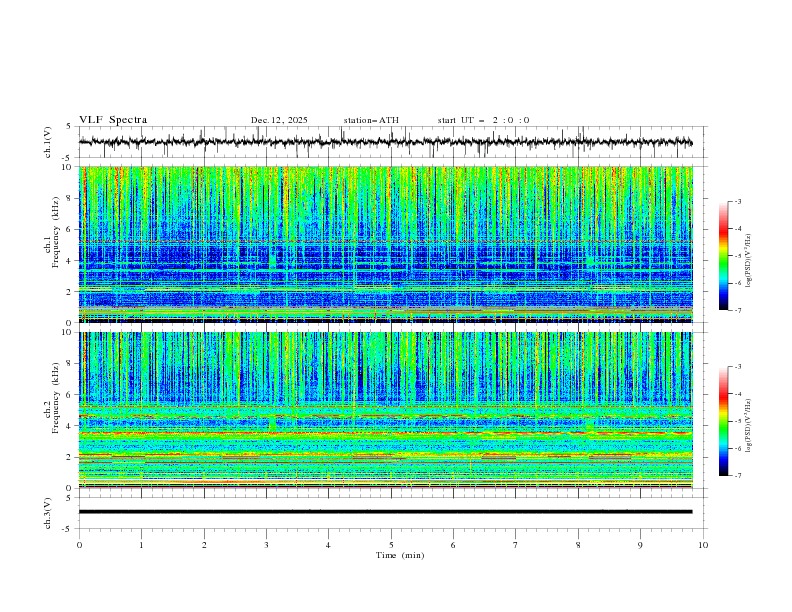Click the ch.1 voltage waveform trace

click(385, 142)
